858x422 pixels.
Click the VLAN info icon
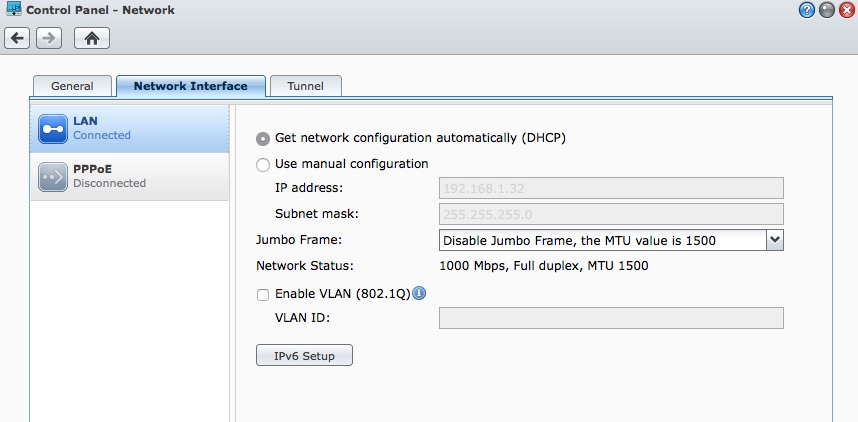419,293
